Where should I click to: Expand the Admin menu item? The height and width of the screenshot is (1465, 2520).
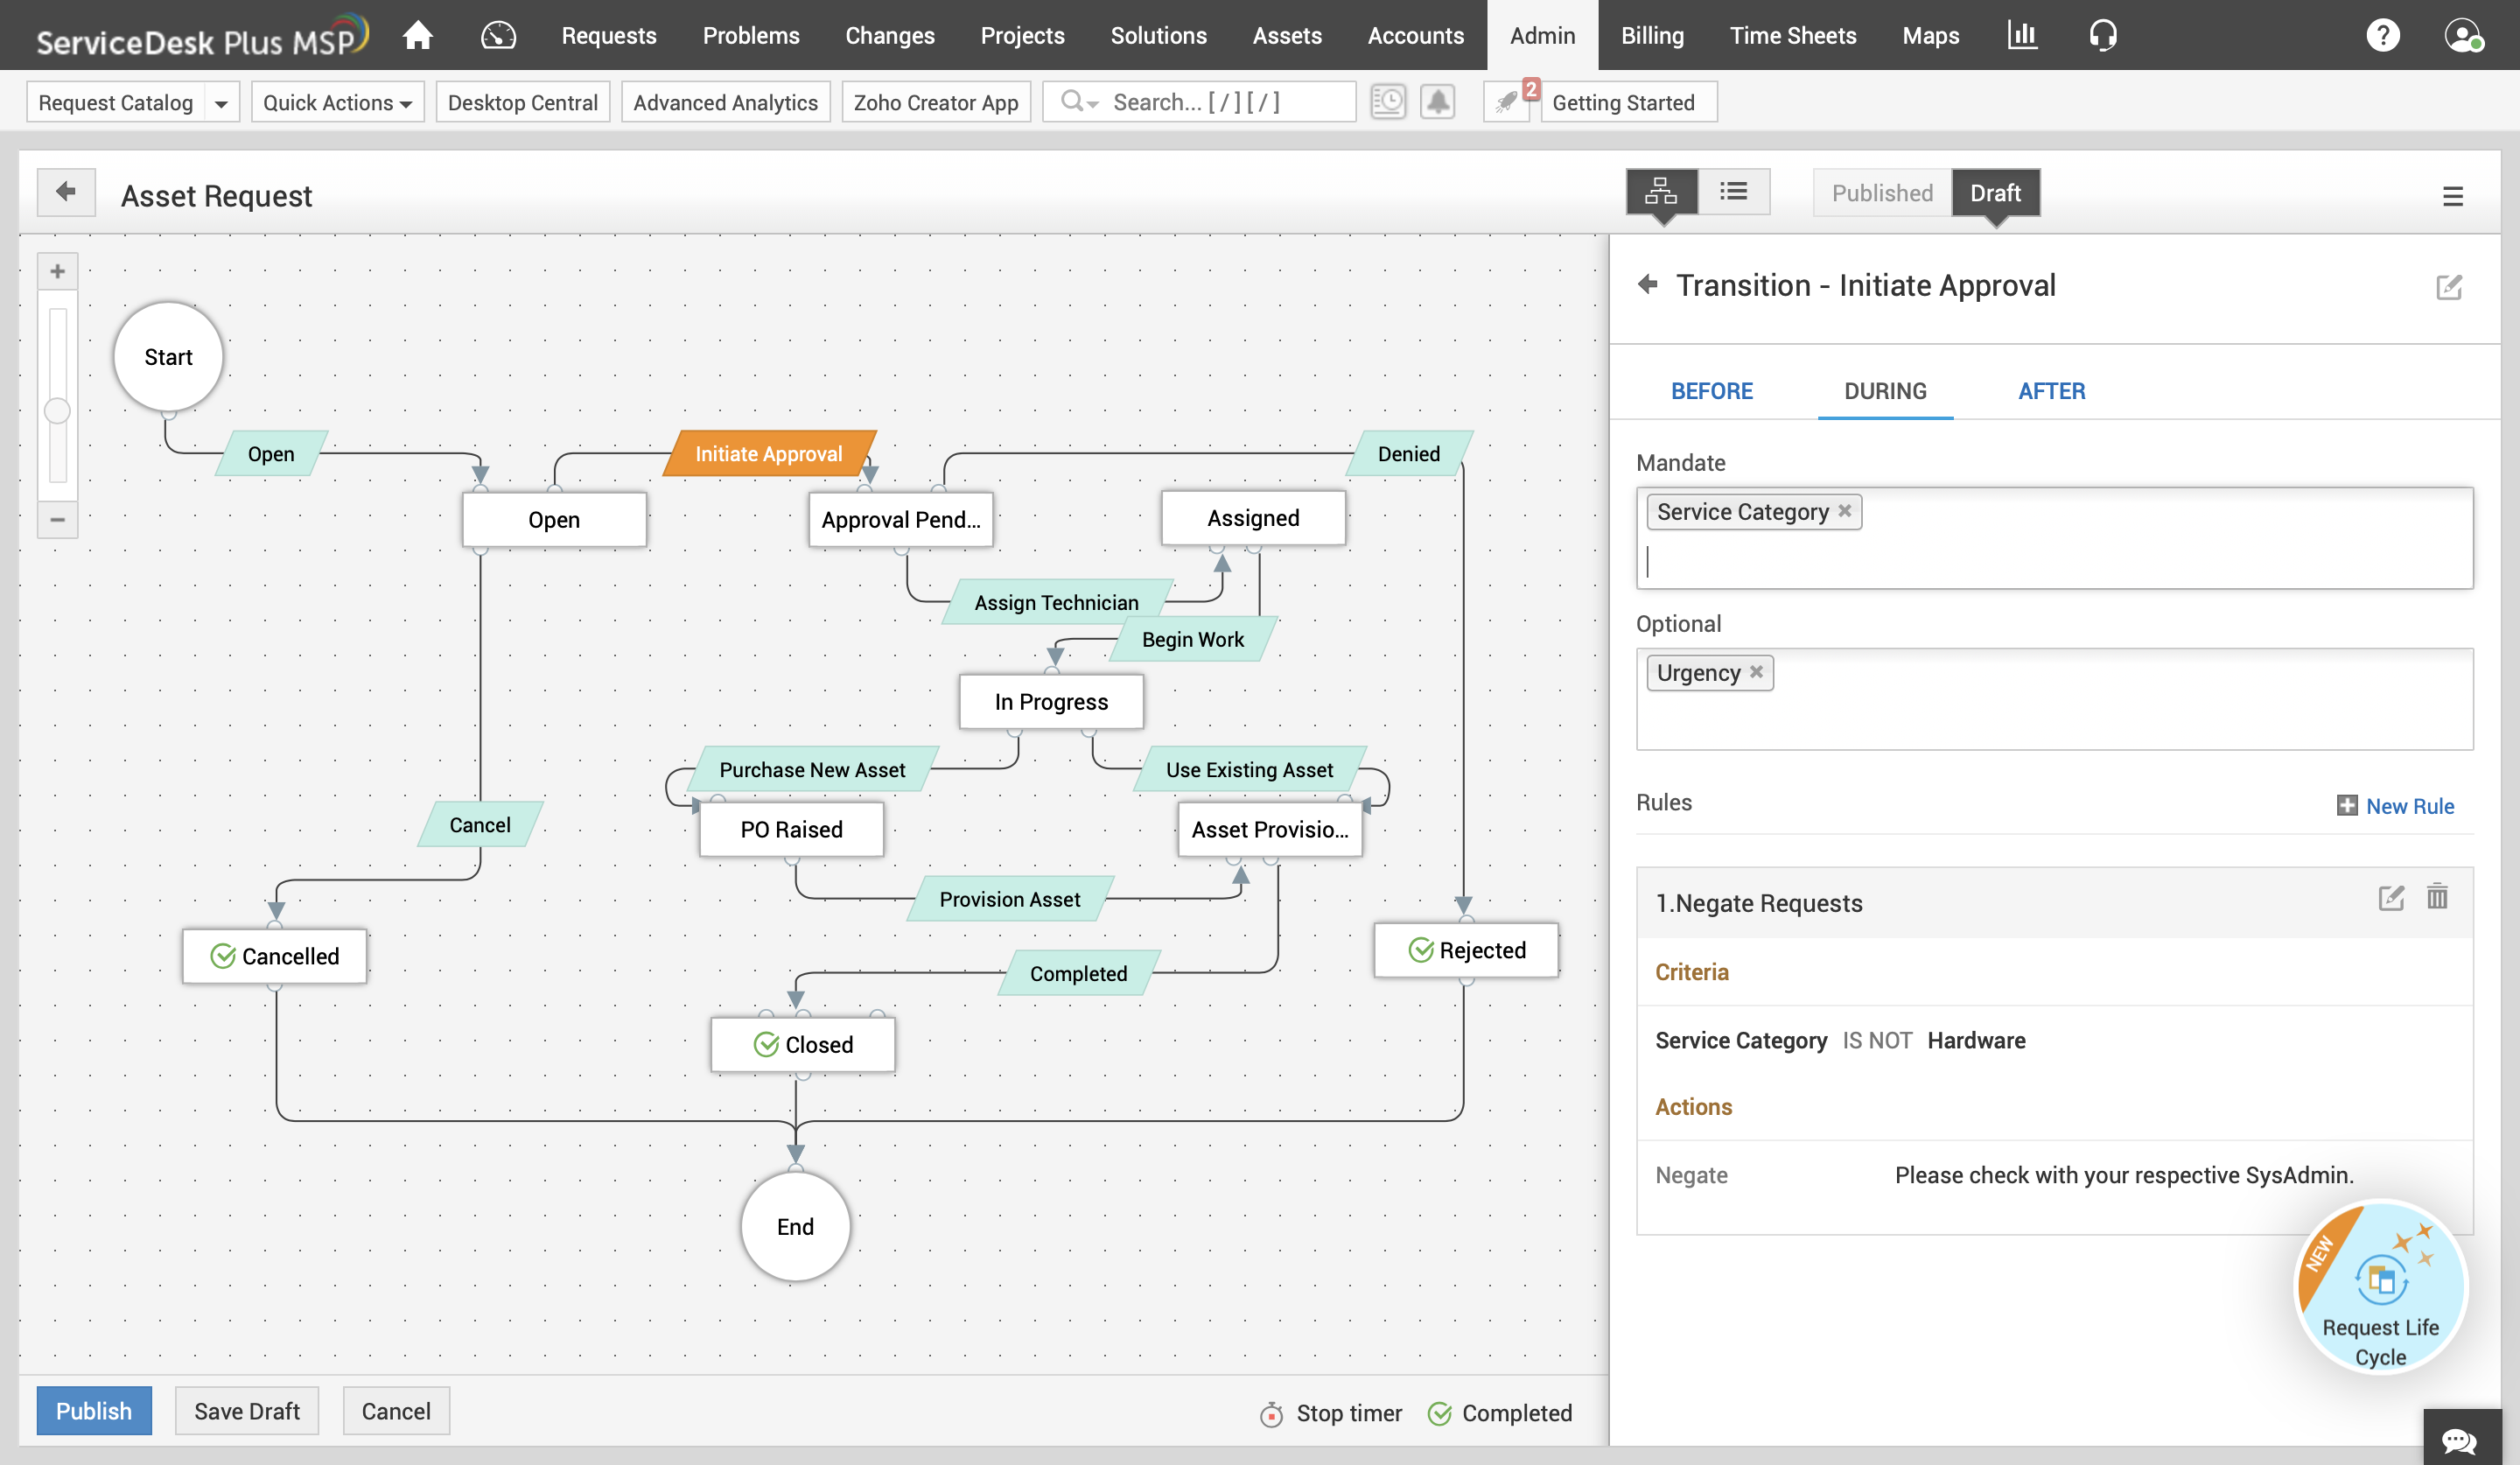[x=1541, y=35]
